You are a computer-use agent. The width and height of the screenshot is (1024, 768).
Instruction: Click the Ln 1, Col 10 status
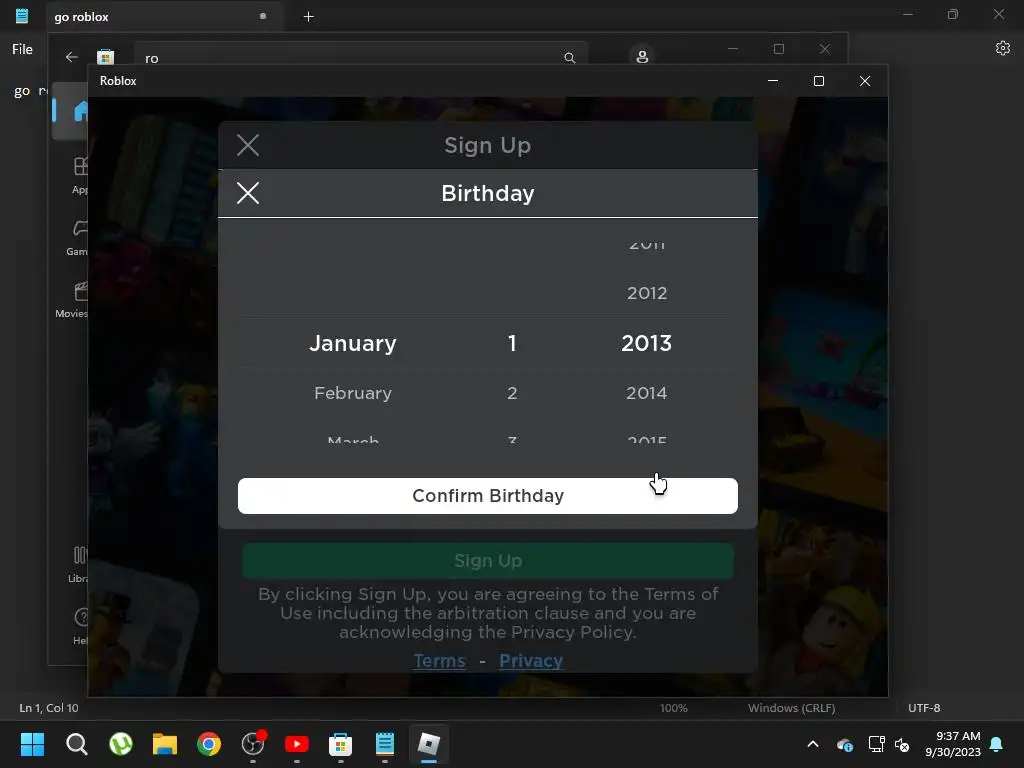click(49, 708)
